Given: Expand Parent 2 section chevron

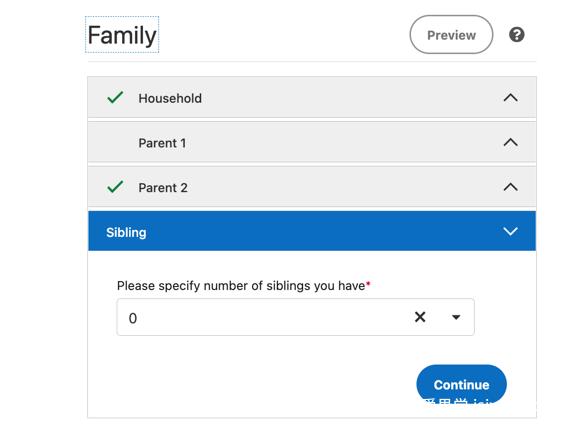Looking at the screenshot, I should click(x=510, y=187).
